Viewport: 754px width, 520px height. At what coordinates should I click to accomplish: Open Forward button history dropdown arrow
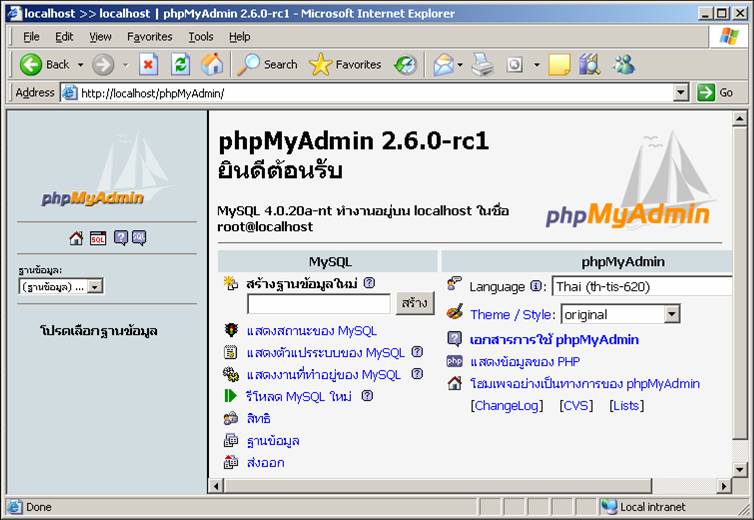coord(126,64)
